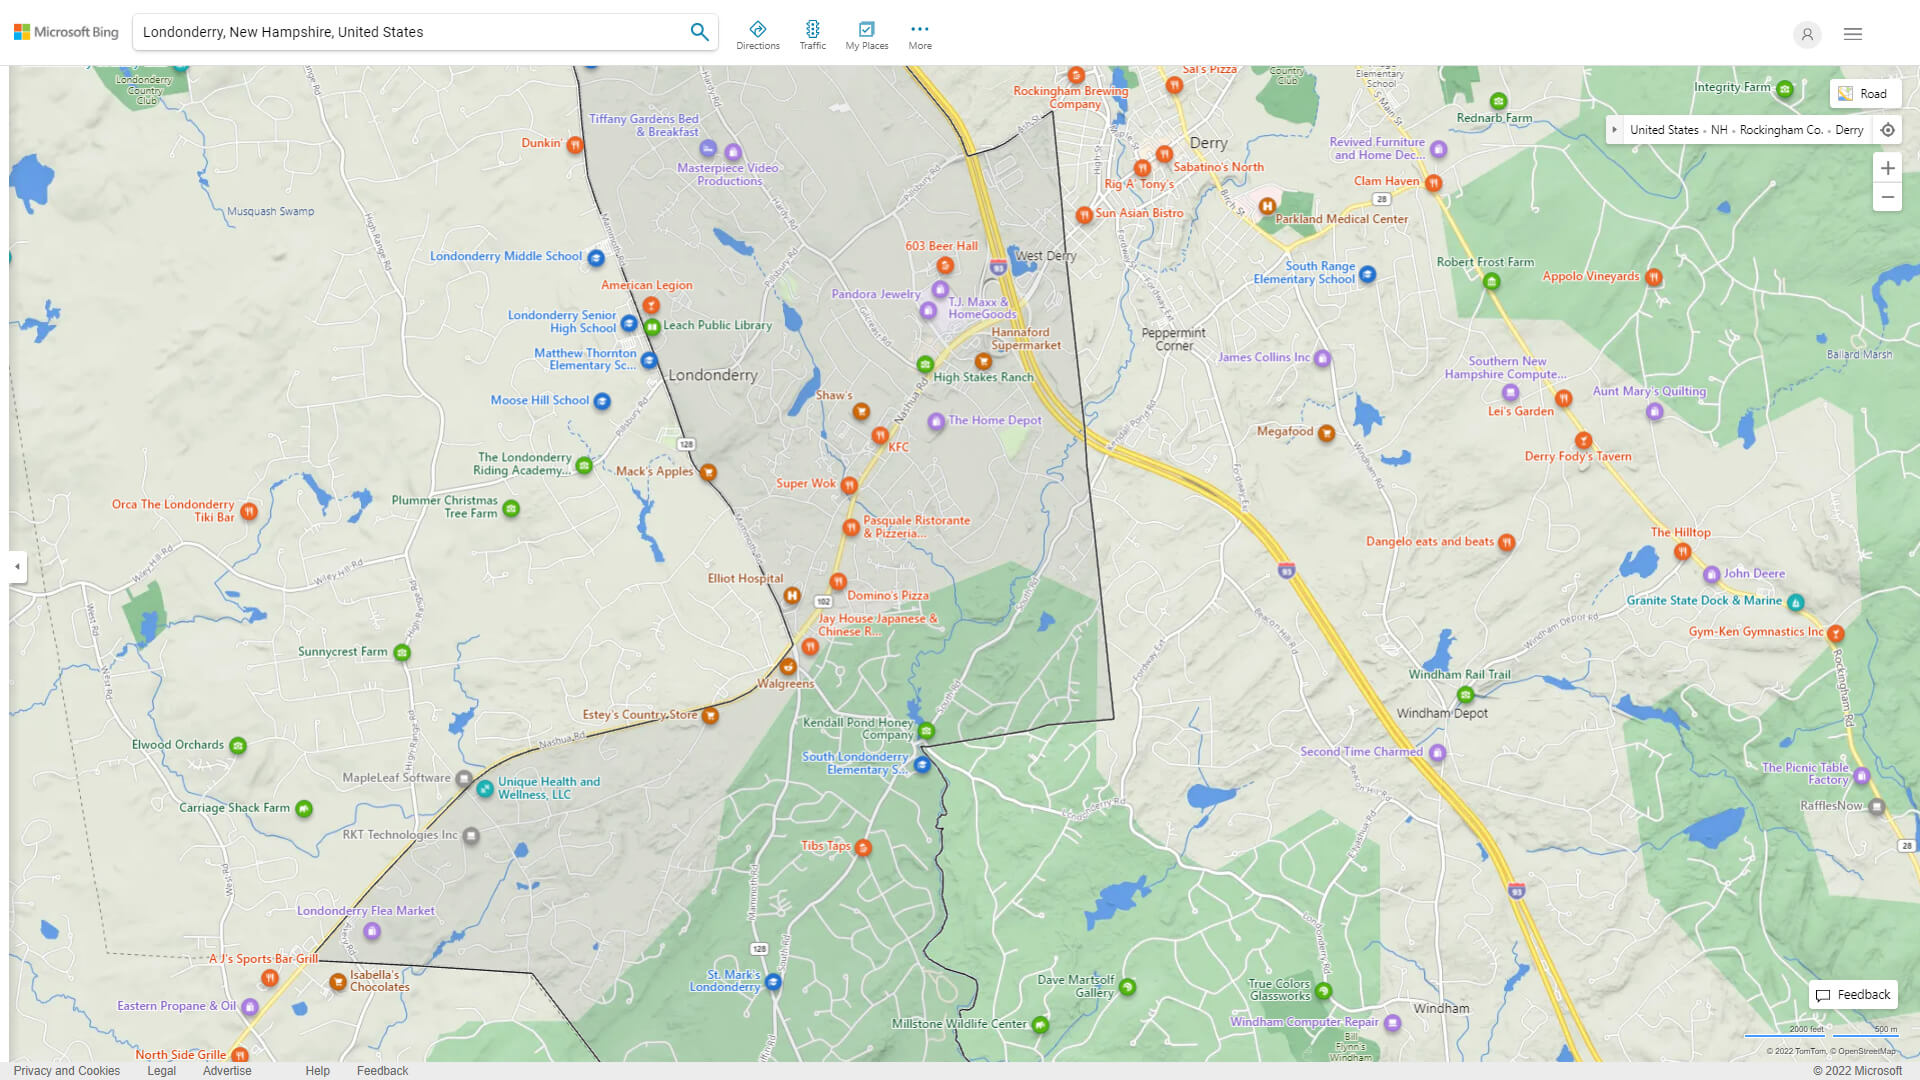Click the map Feedback button
The image size is (1920, 1080).
1853,995
